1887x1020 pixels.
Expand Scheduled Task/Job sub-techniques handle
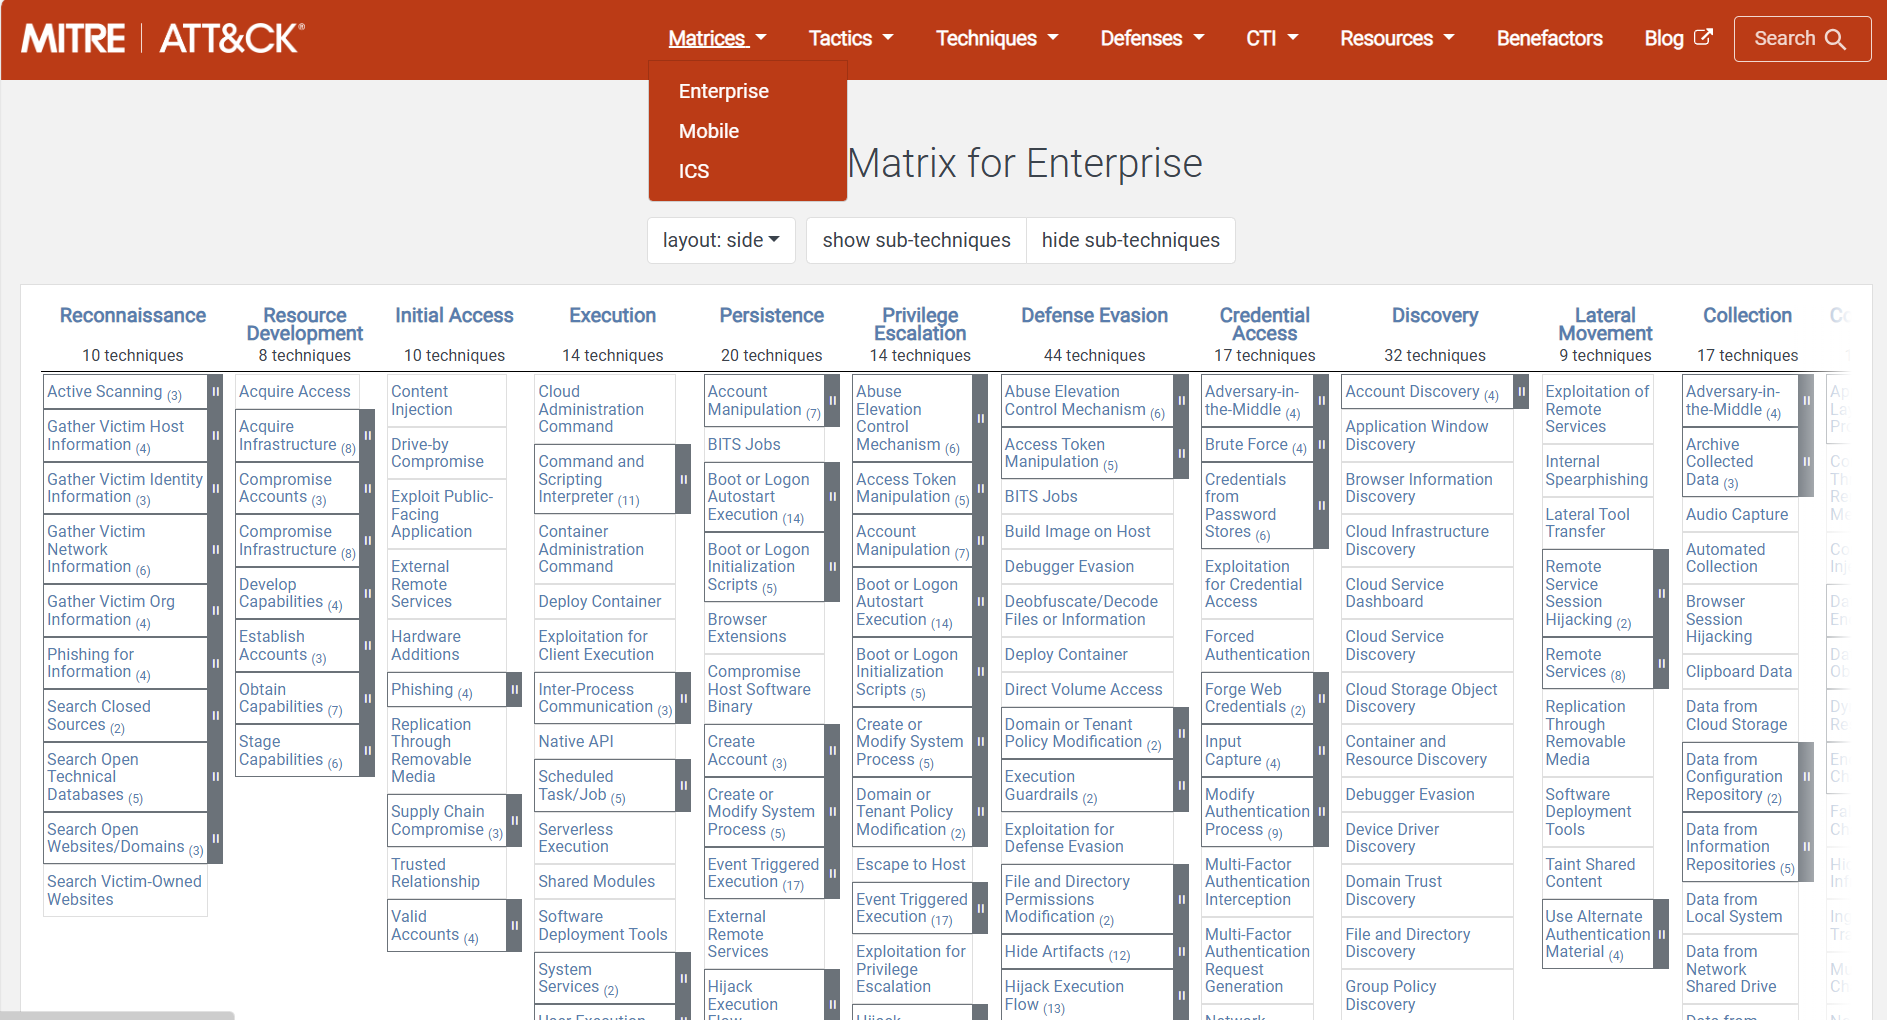(x=683, y=786)
